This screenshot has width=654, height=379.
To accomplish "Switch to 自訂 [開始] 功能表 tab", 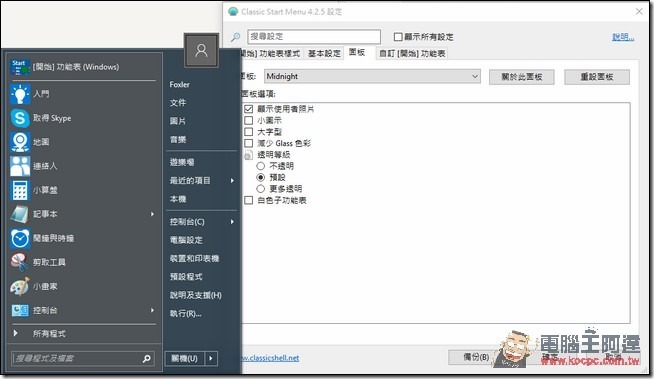I will [x=412, y=53].
